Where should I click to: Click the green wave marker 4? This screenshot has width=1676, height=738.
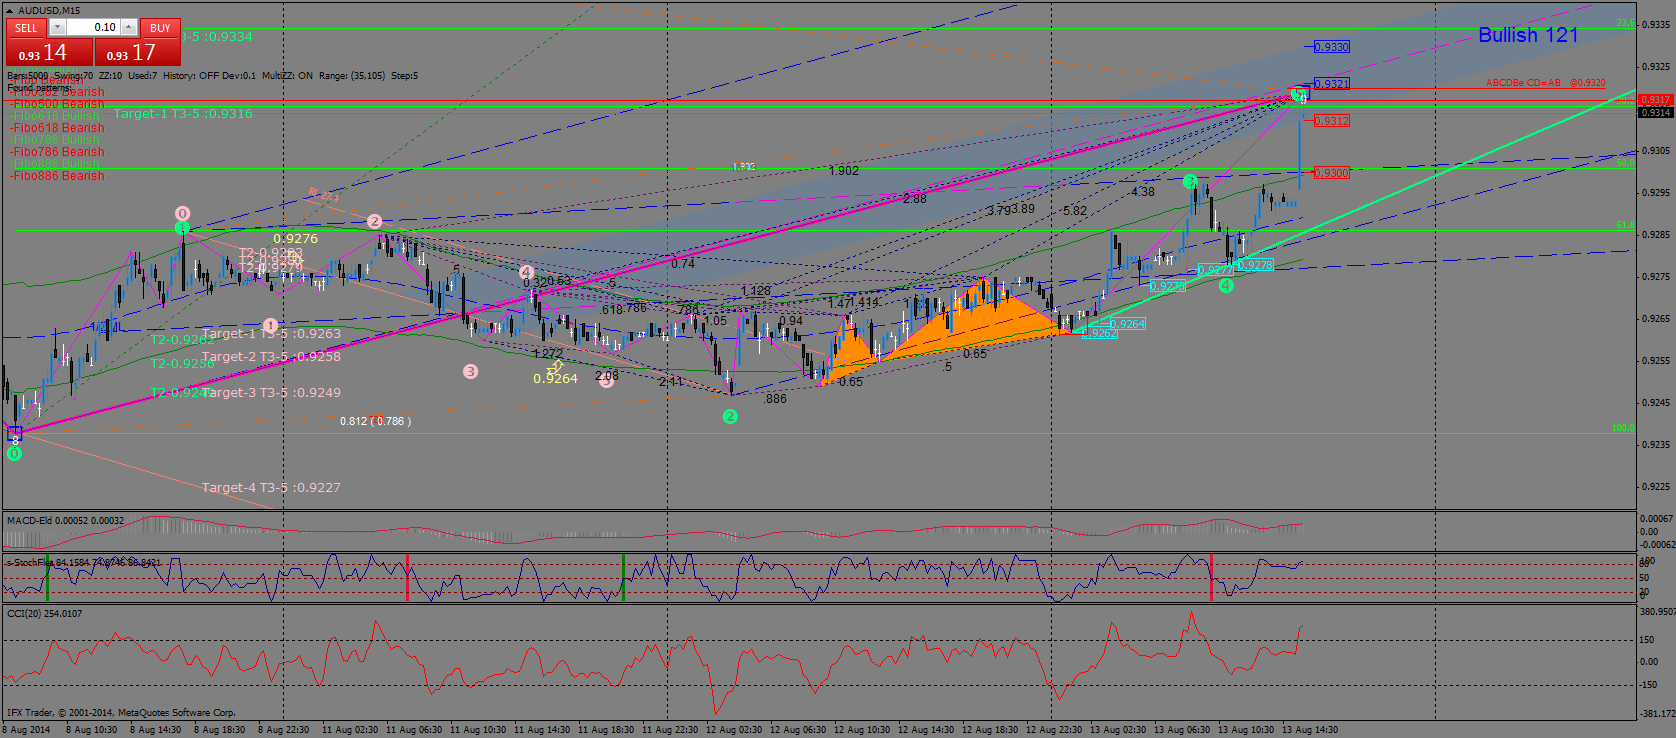pos(1226,286)
